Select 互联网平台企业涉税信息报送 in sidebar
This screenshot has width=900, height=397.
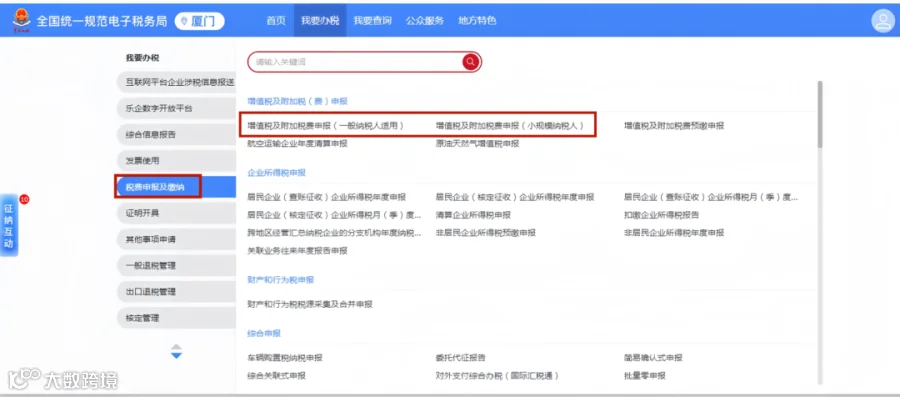point(176,82)
